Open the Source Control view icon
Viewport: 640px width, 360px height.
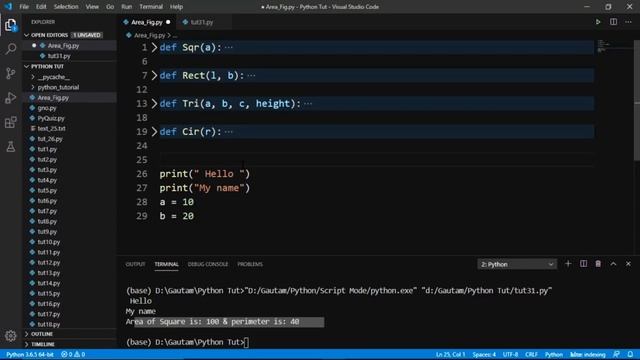(x=11, y=73)
